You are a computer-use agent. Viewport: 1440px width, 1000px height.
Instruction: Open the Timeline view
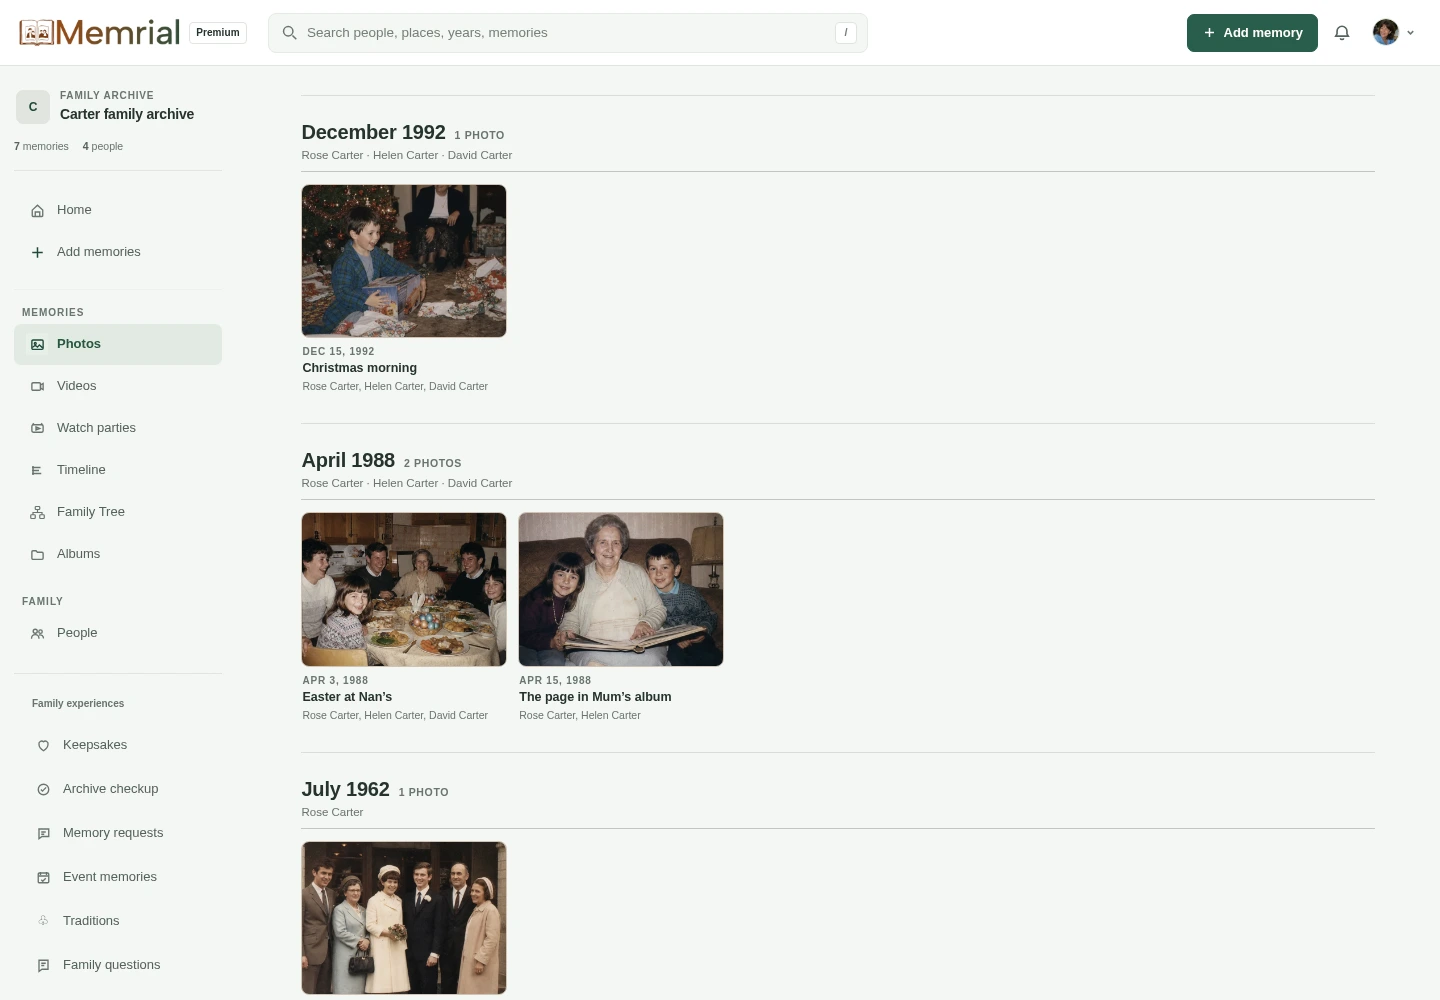coord(118,470)
